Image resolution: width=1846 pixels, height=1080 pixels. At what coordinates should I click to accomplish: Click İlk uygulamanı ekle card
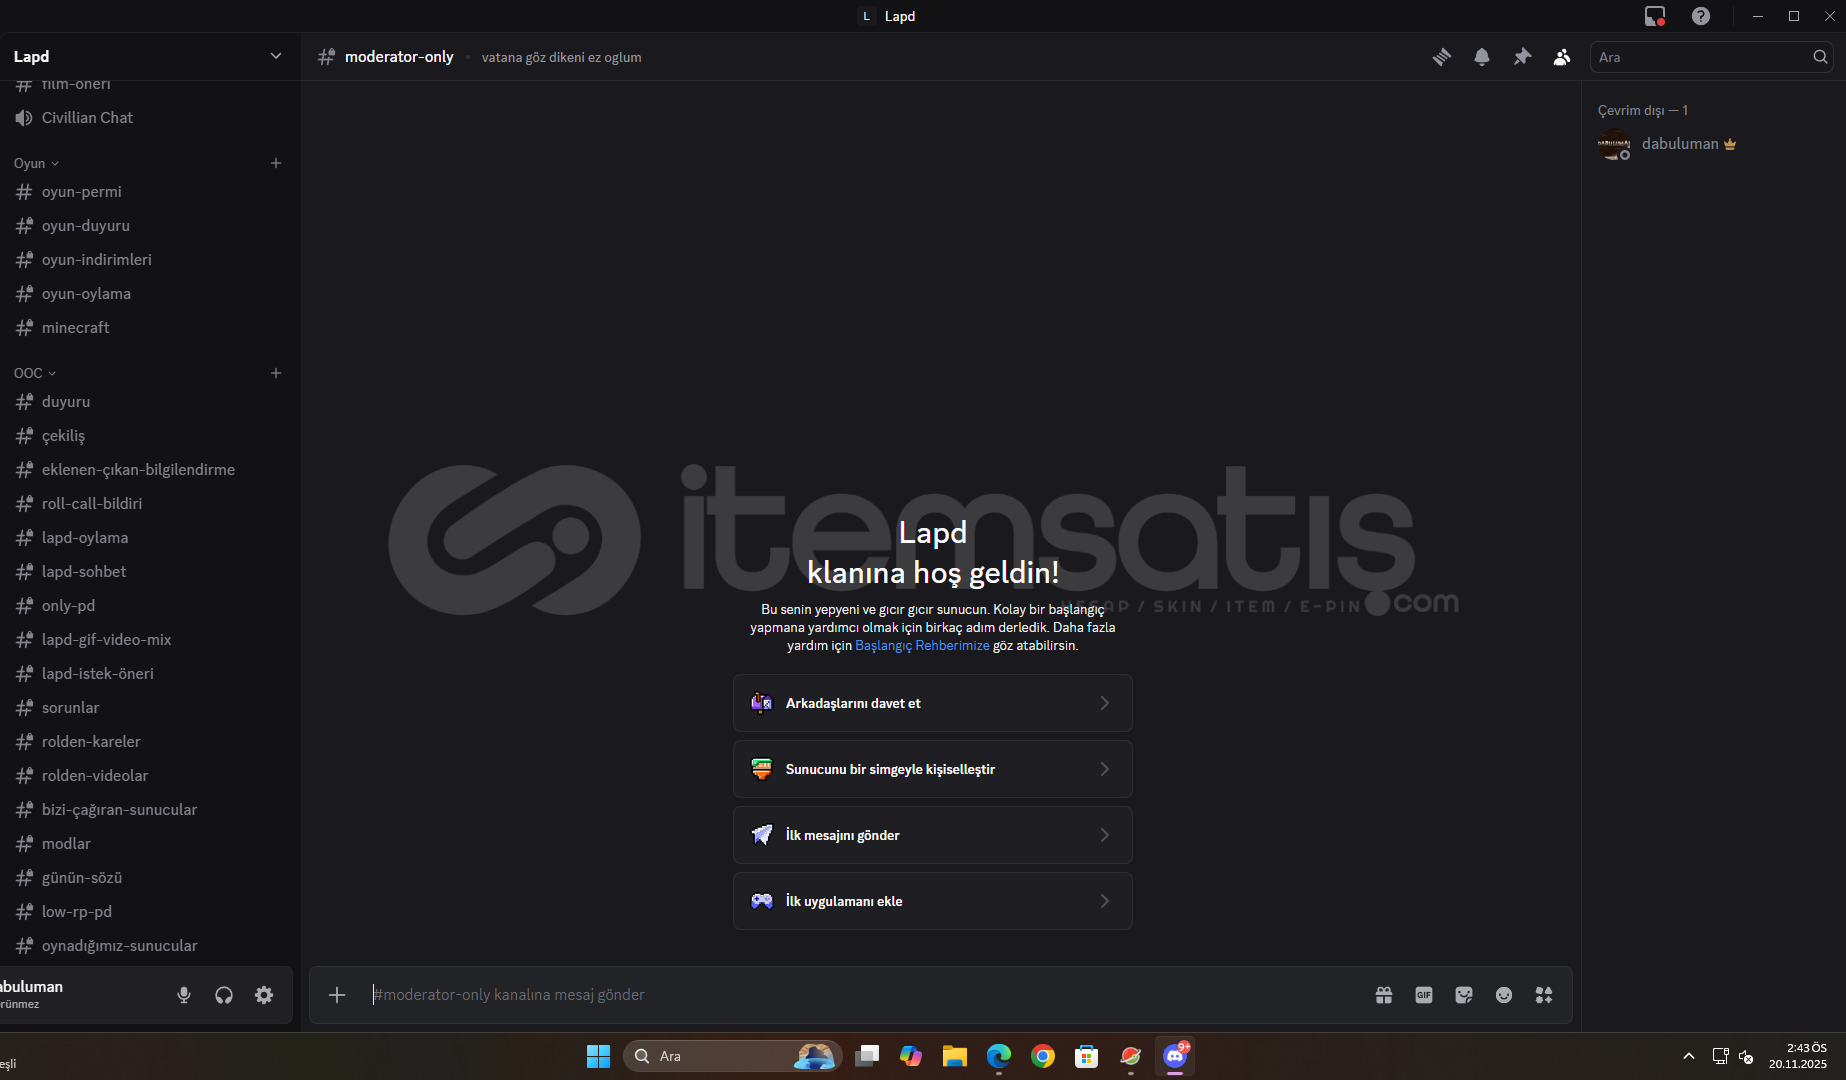coord(933,901)
